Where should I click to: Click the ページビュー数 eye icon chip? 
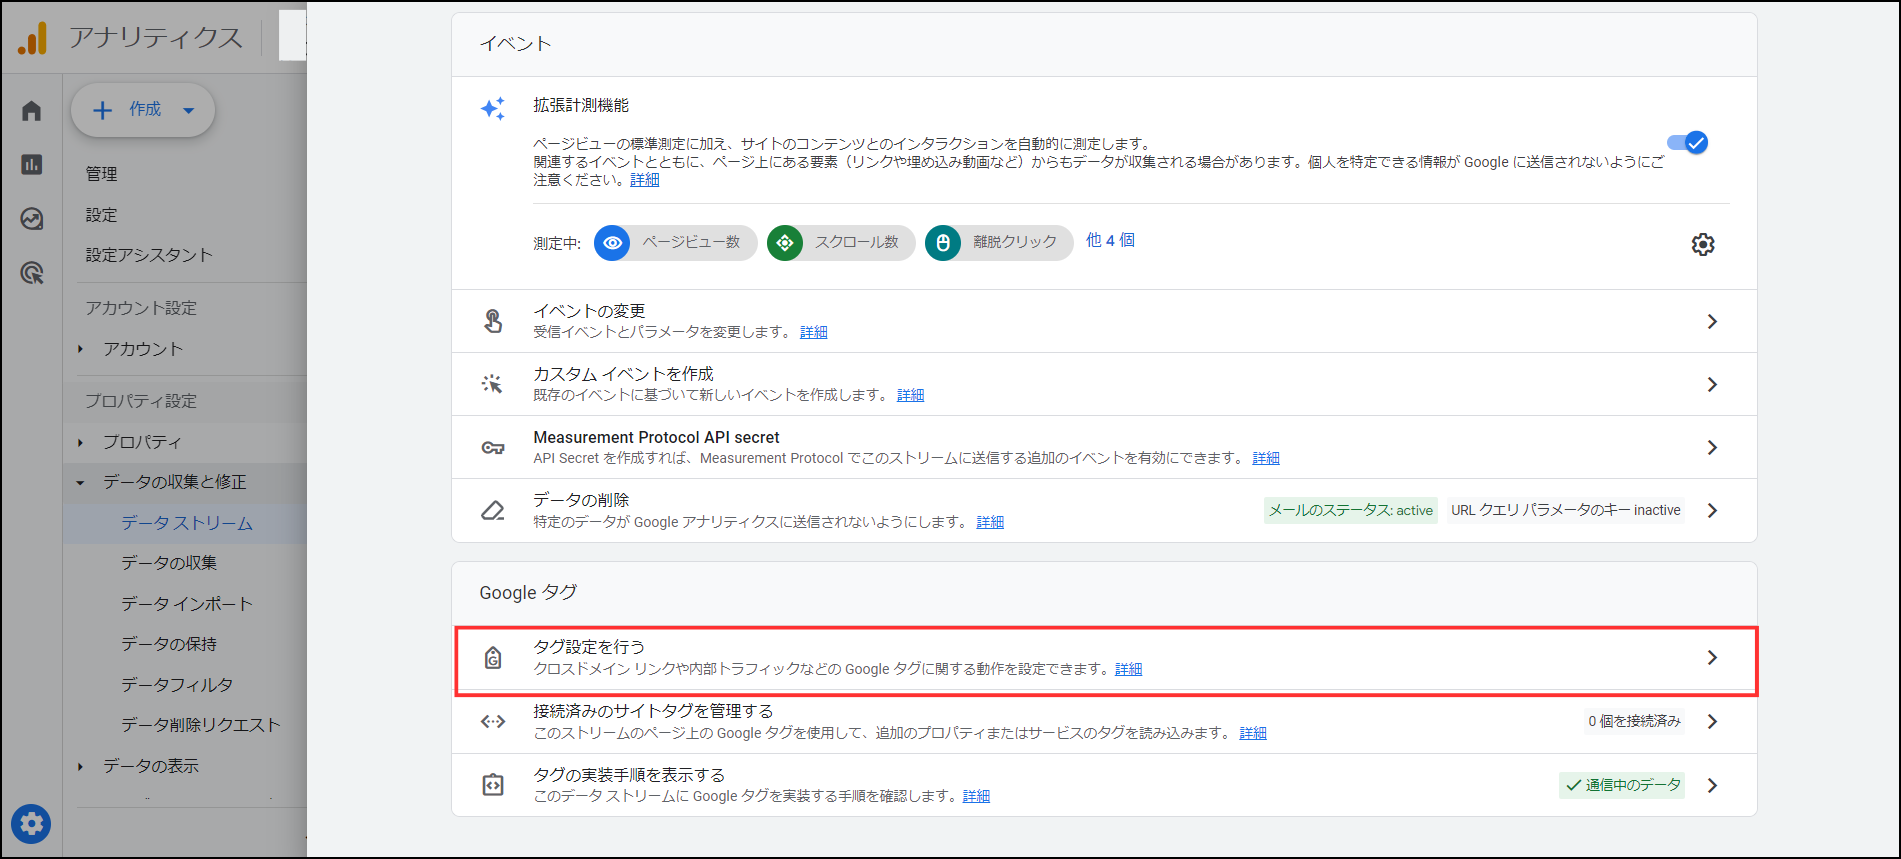(x=675, y=242)
